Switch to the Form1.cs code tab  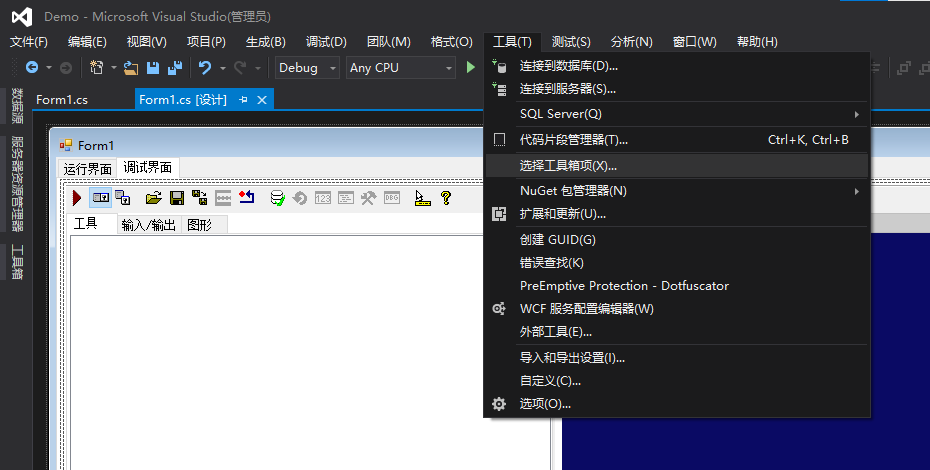coord(62,100)
